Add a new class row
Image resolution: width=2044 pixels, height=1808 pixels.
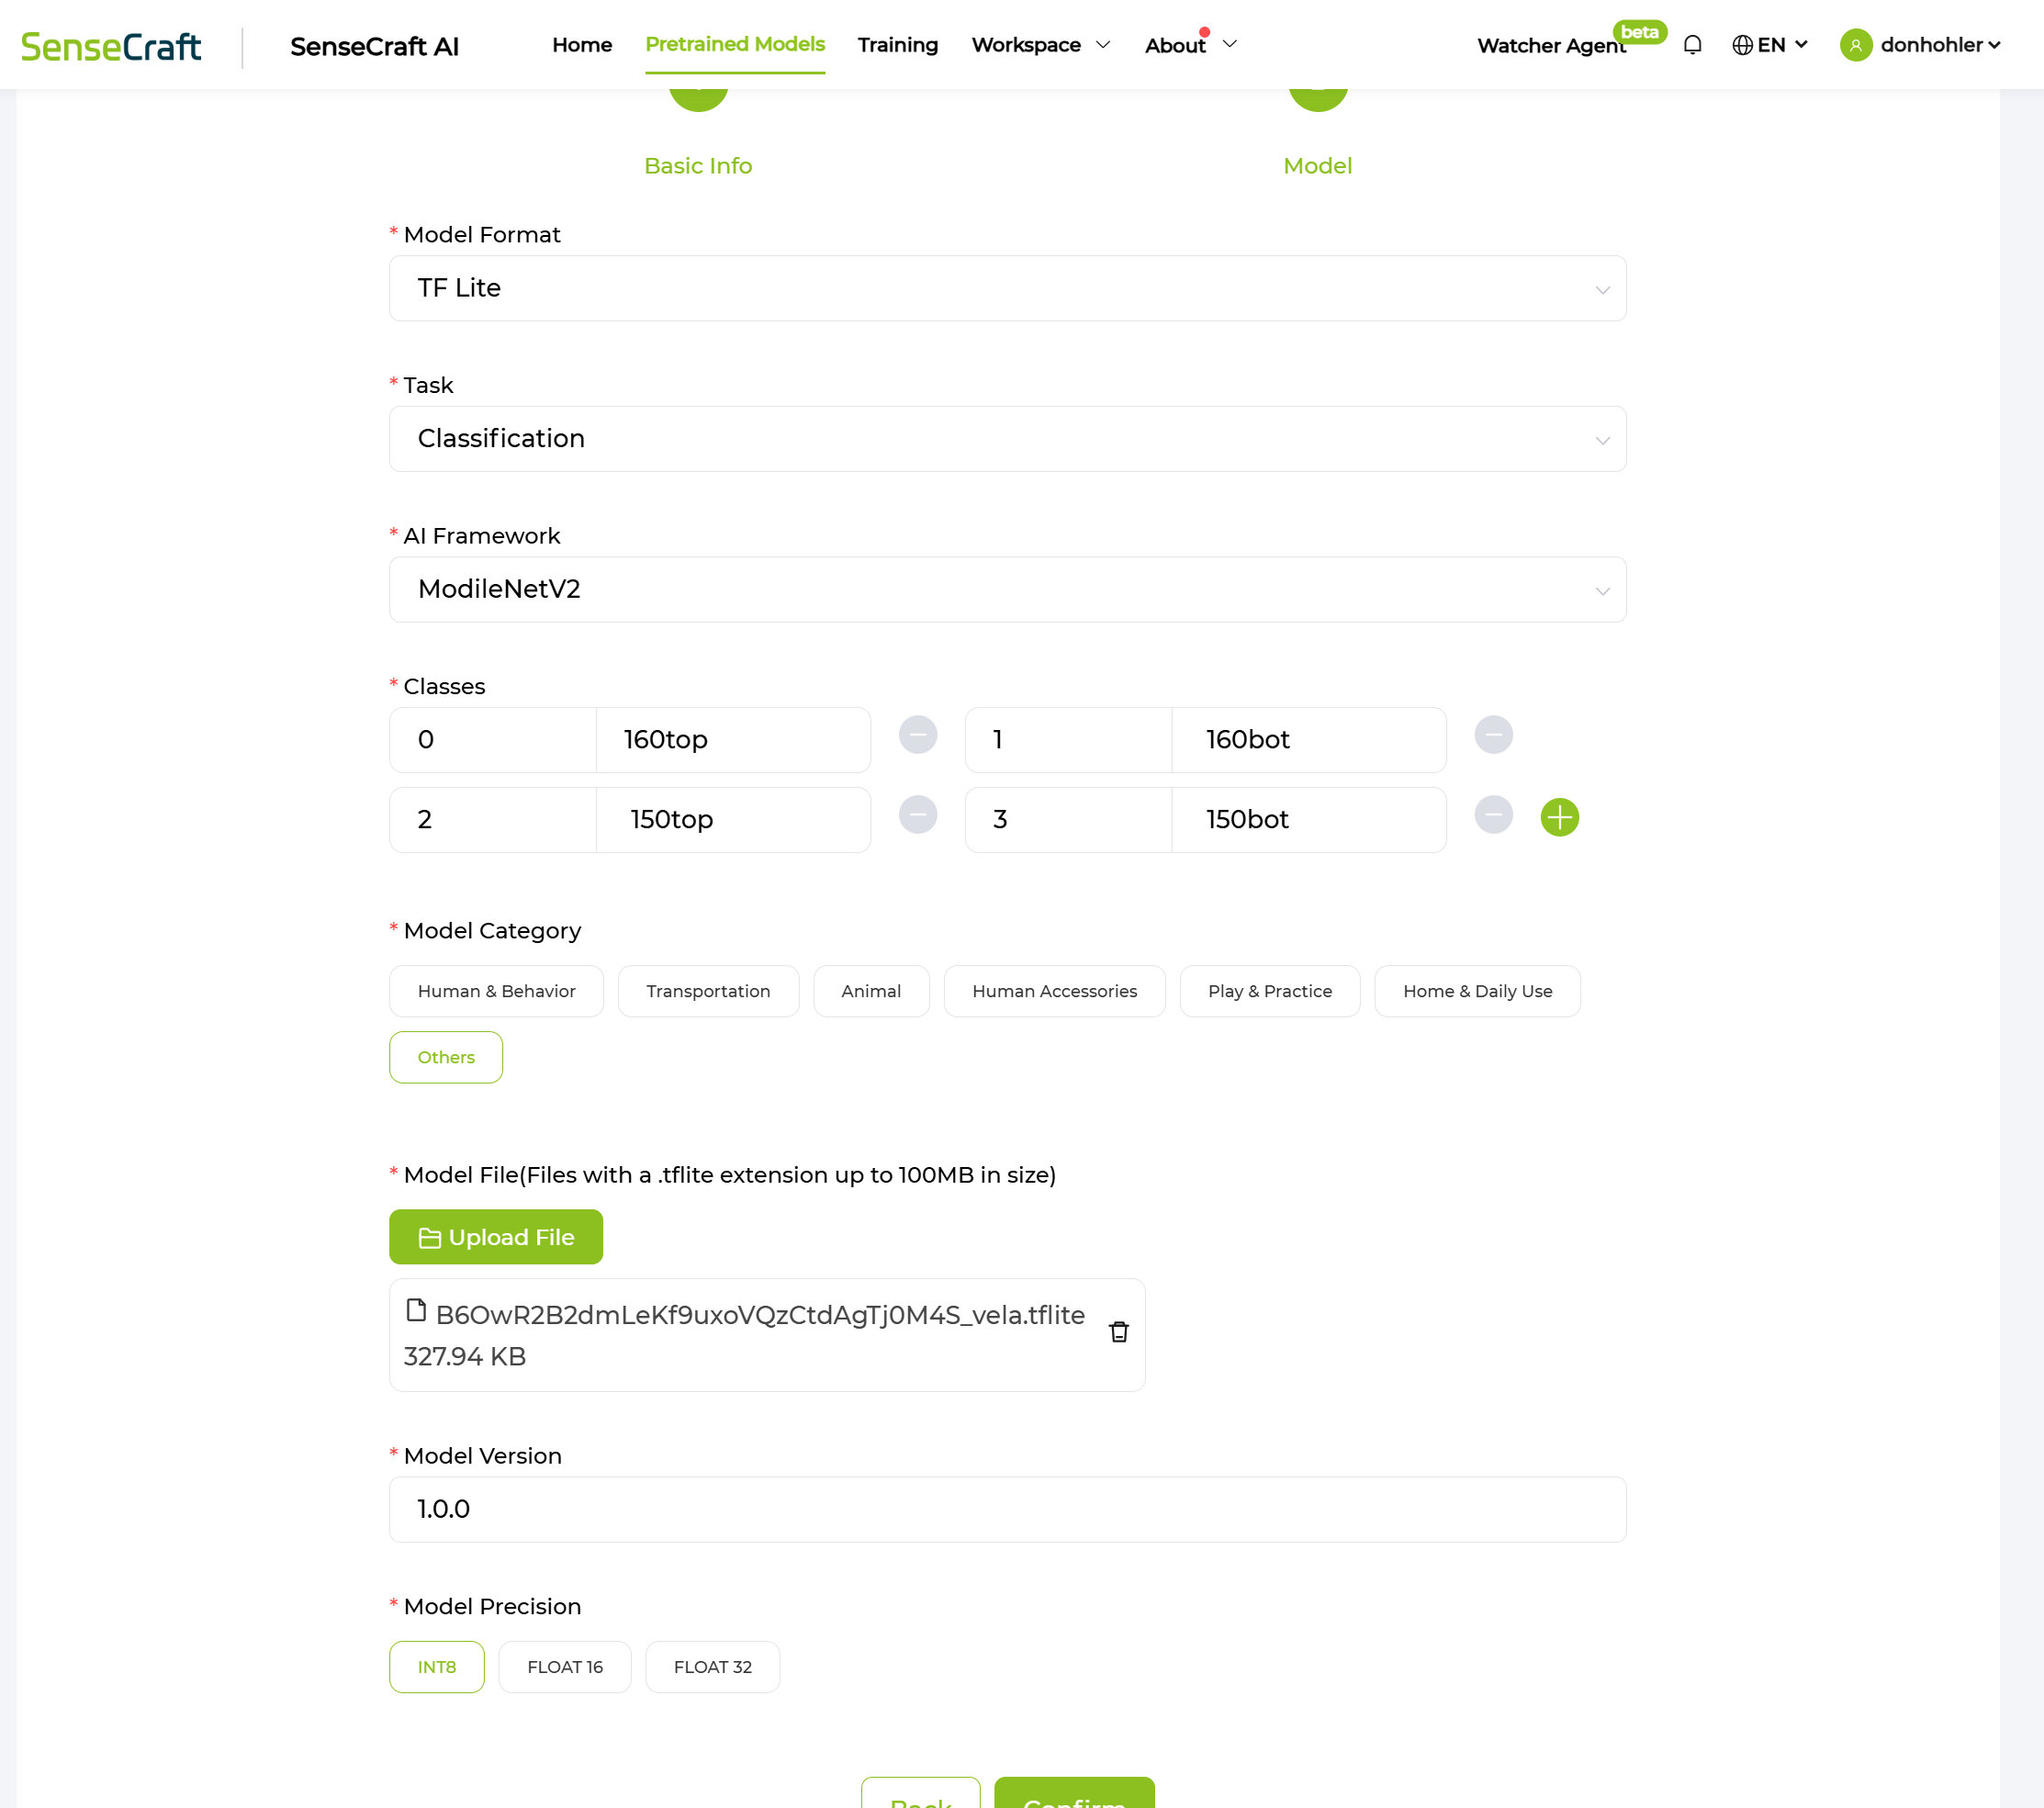point(1559,817)
